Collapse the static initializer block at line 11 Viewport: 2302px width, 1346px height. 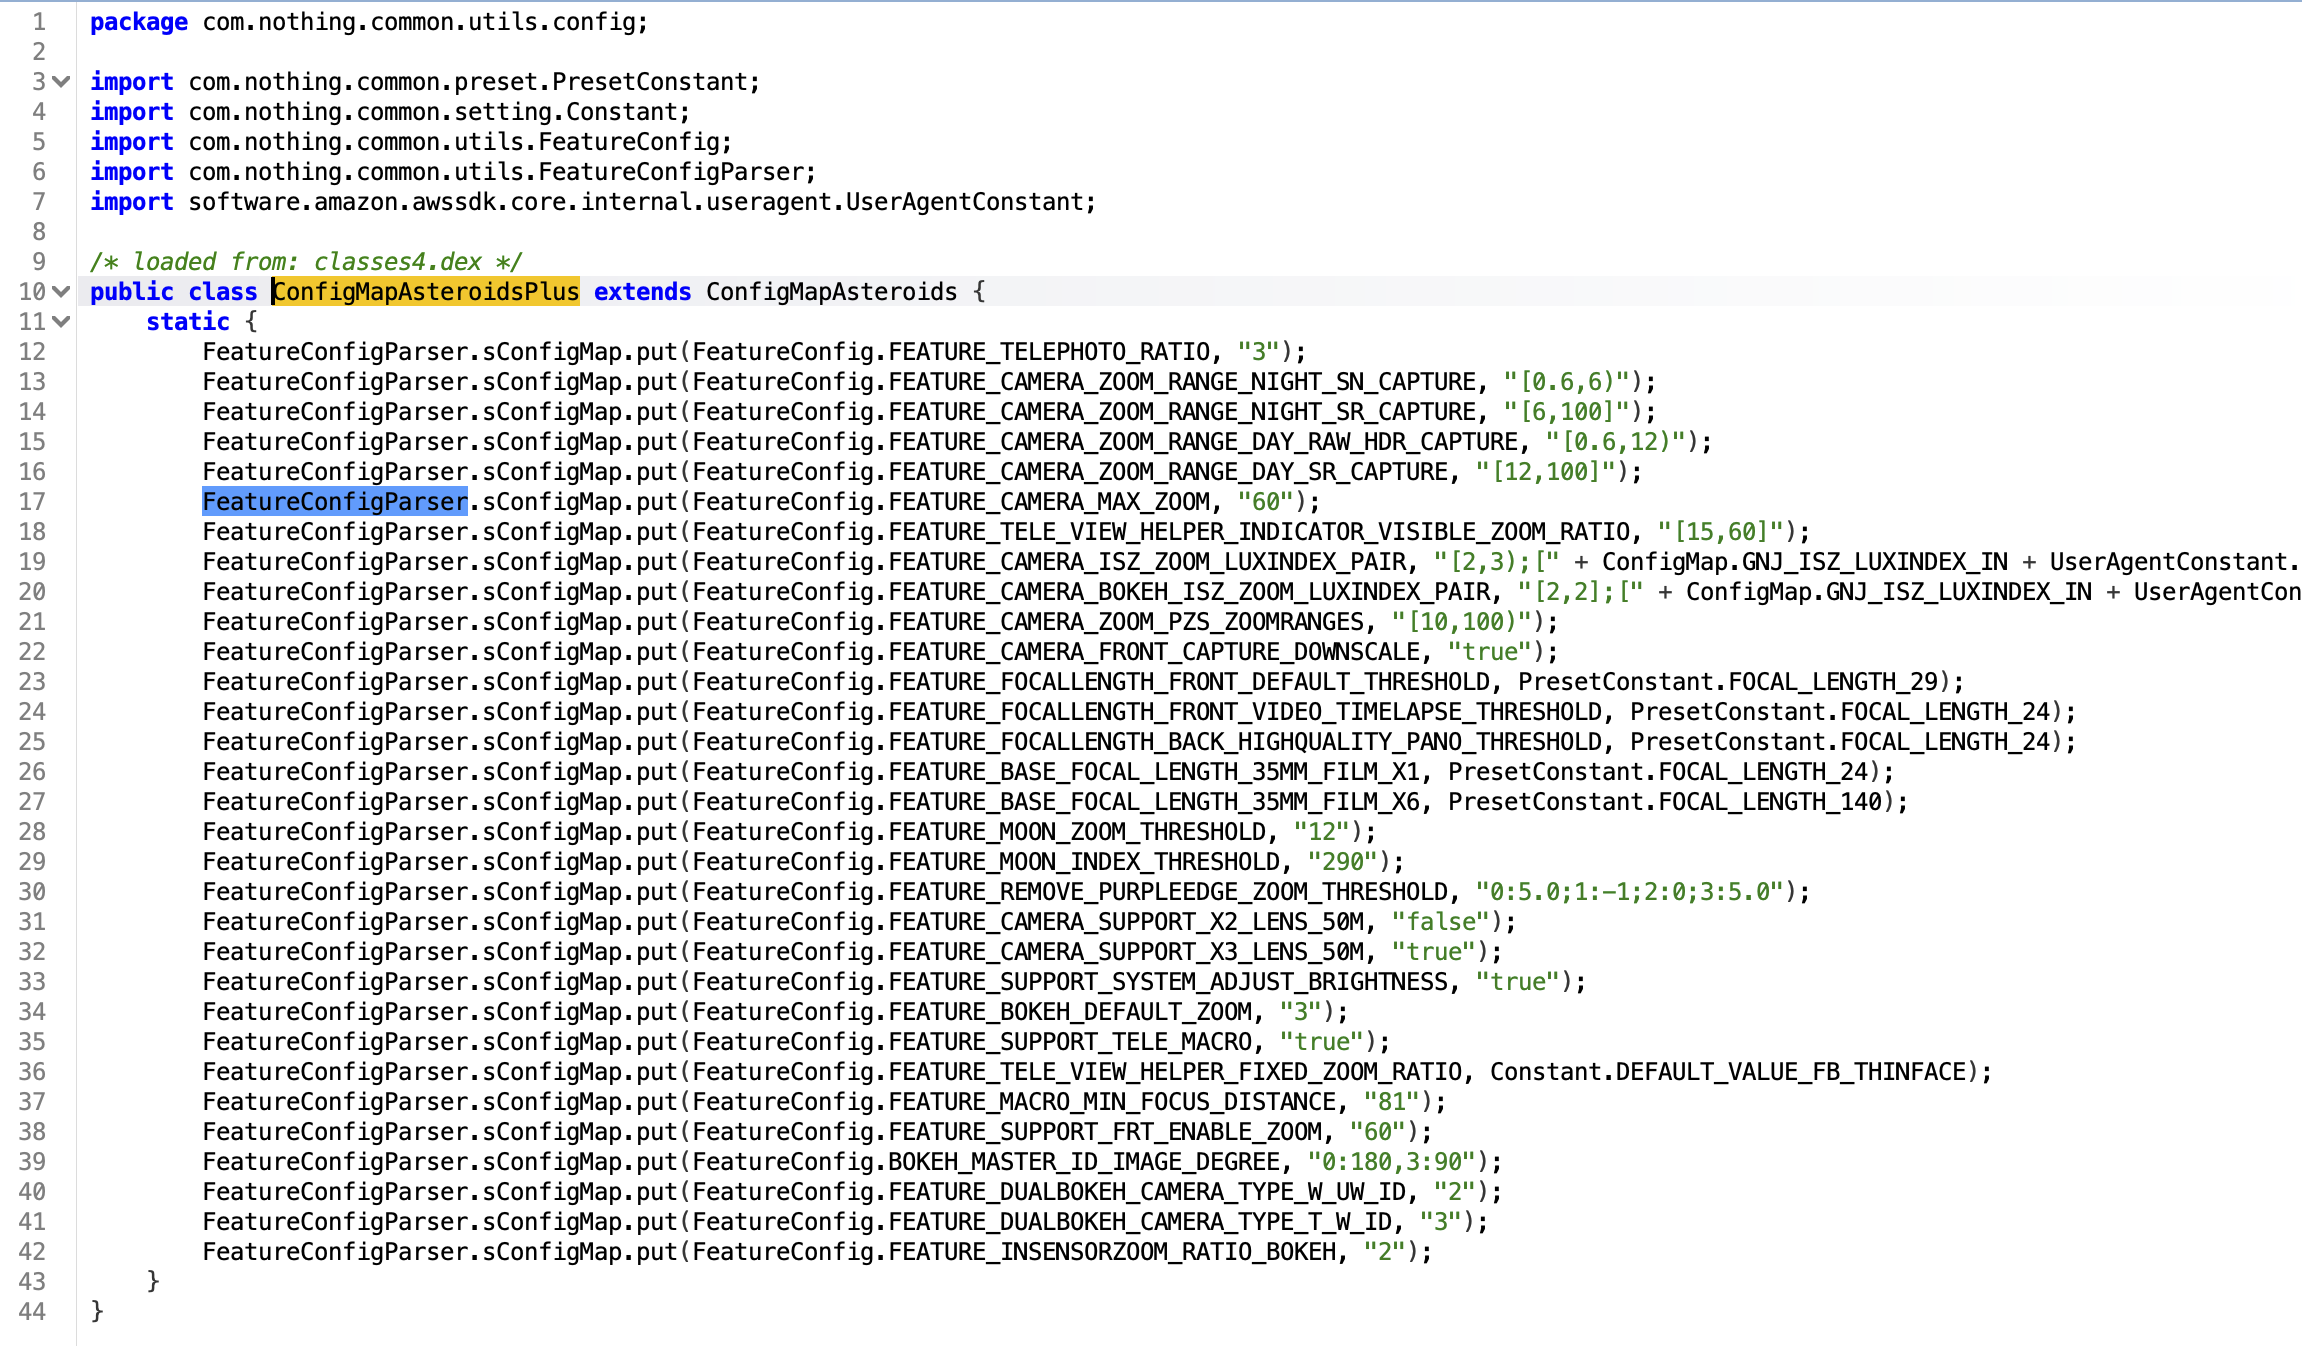[61, 322]
